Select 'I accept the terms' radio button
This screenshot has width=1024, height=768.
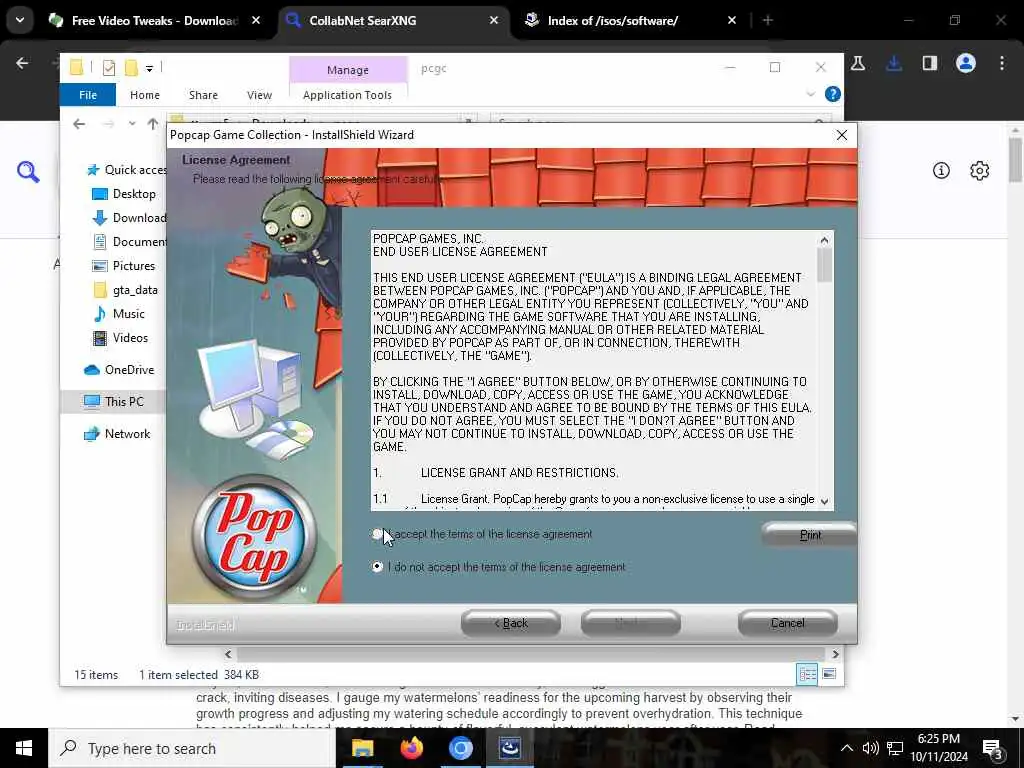pyautogui.click(x=377, y=534)
